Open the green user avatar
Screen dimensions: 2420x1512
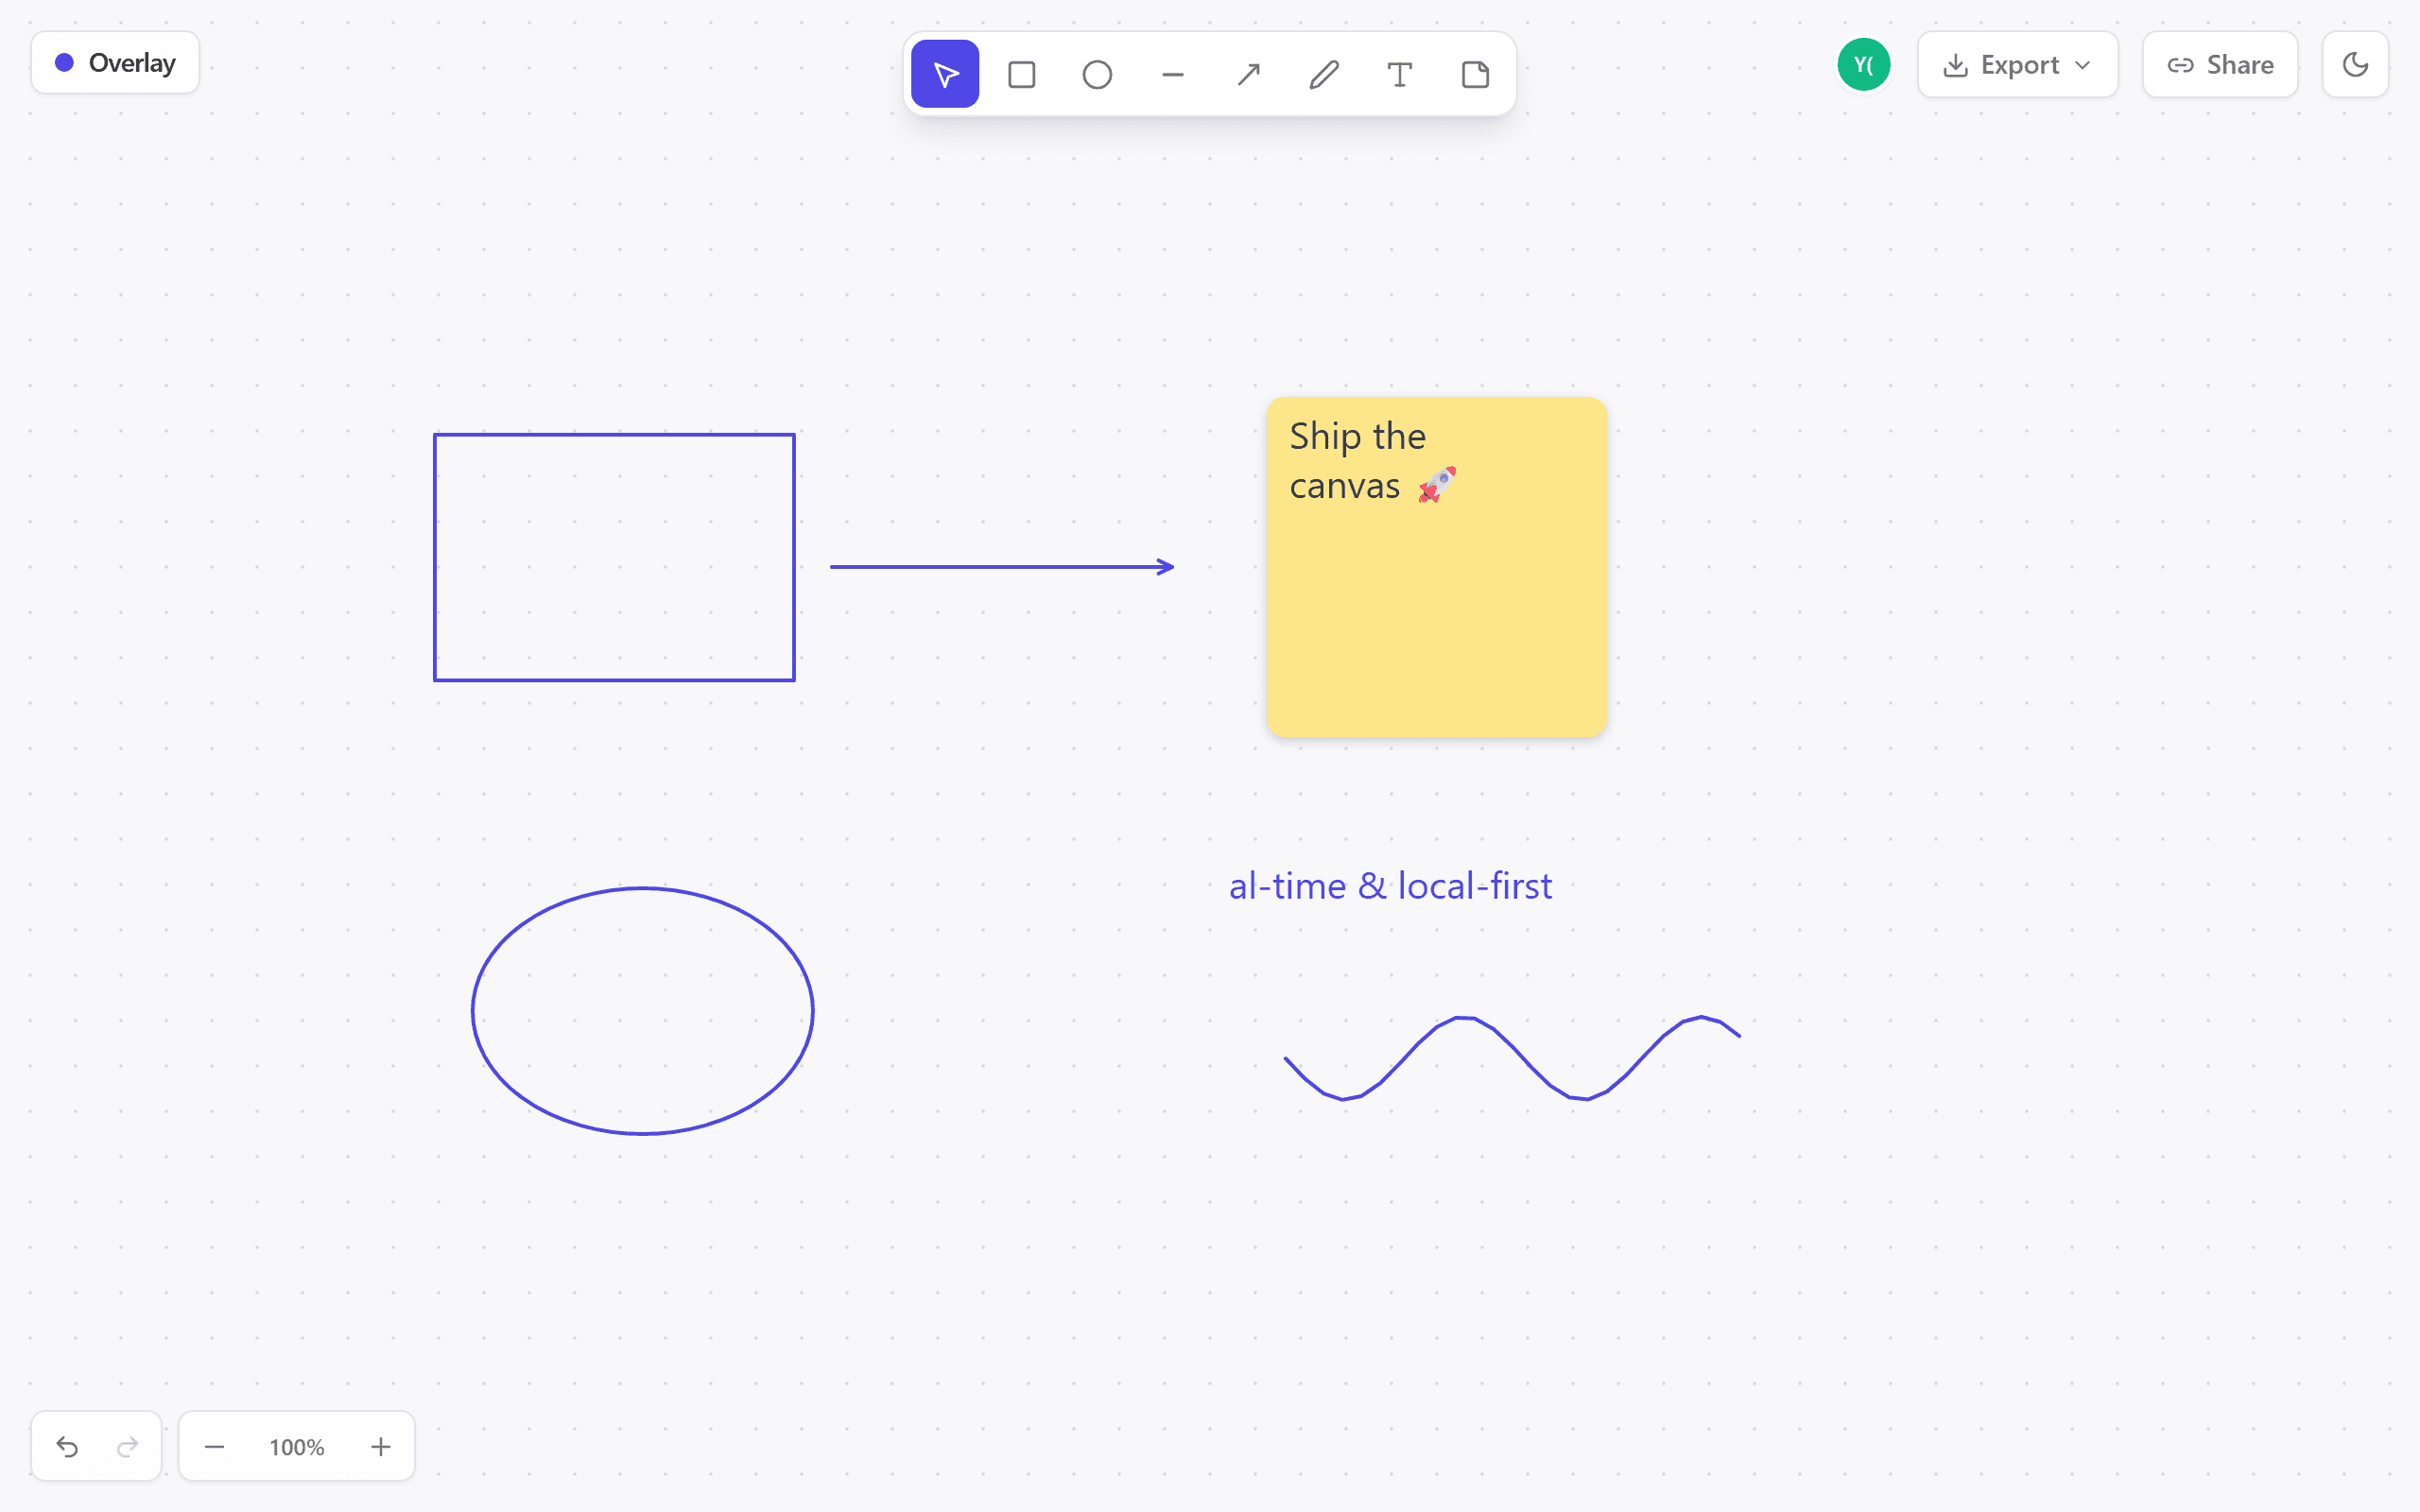[1863, 64]
